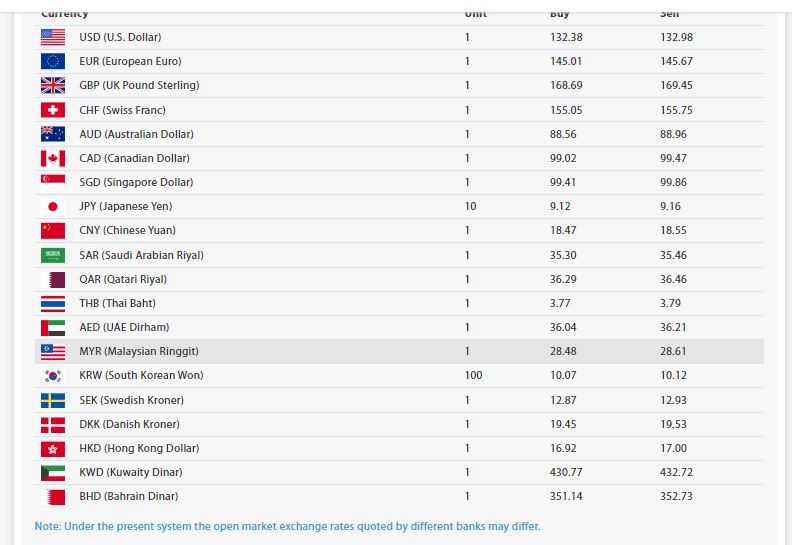
Task: Click the Swiss flag icon
Action: tap(53, 110)
